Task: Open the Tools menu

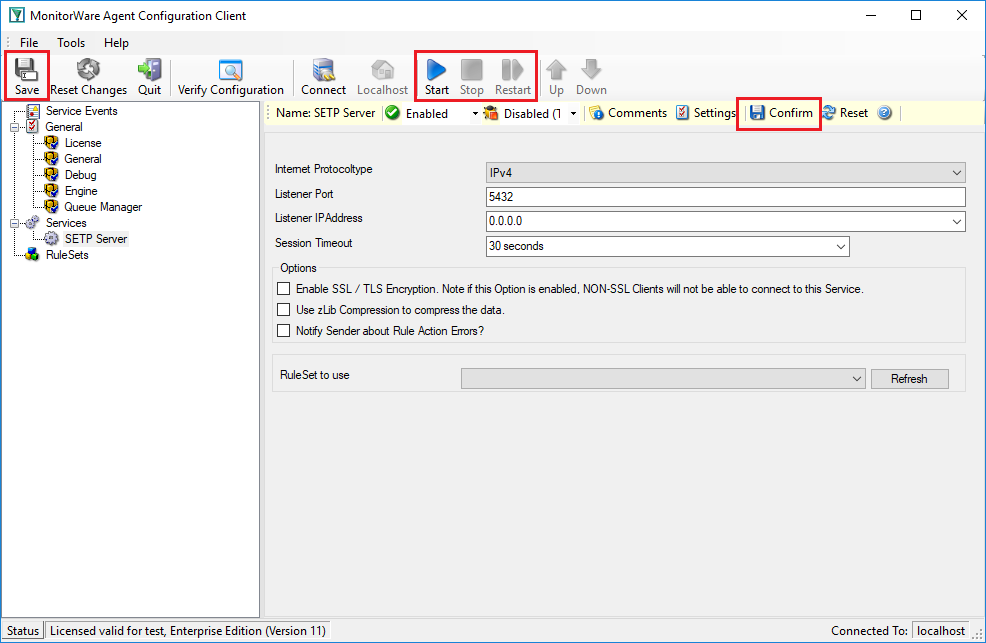Action: pos(71,43)
